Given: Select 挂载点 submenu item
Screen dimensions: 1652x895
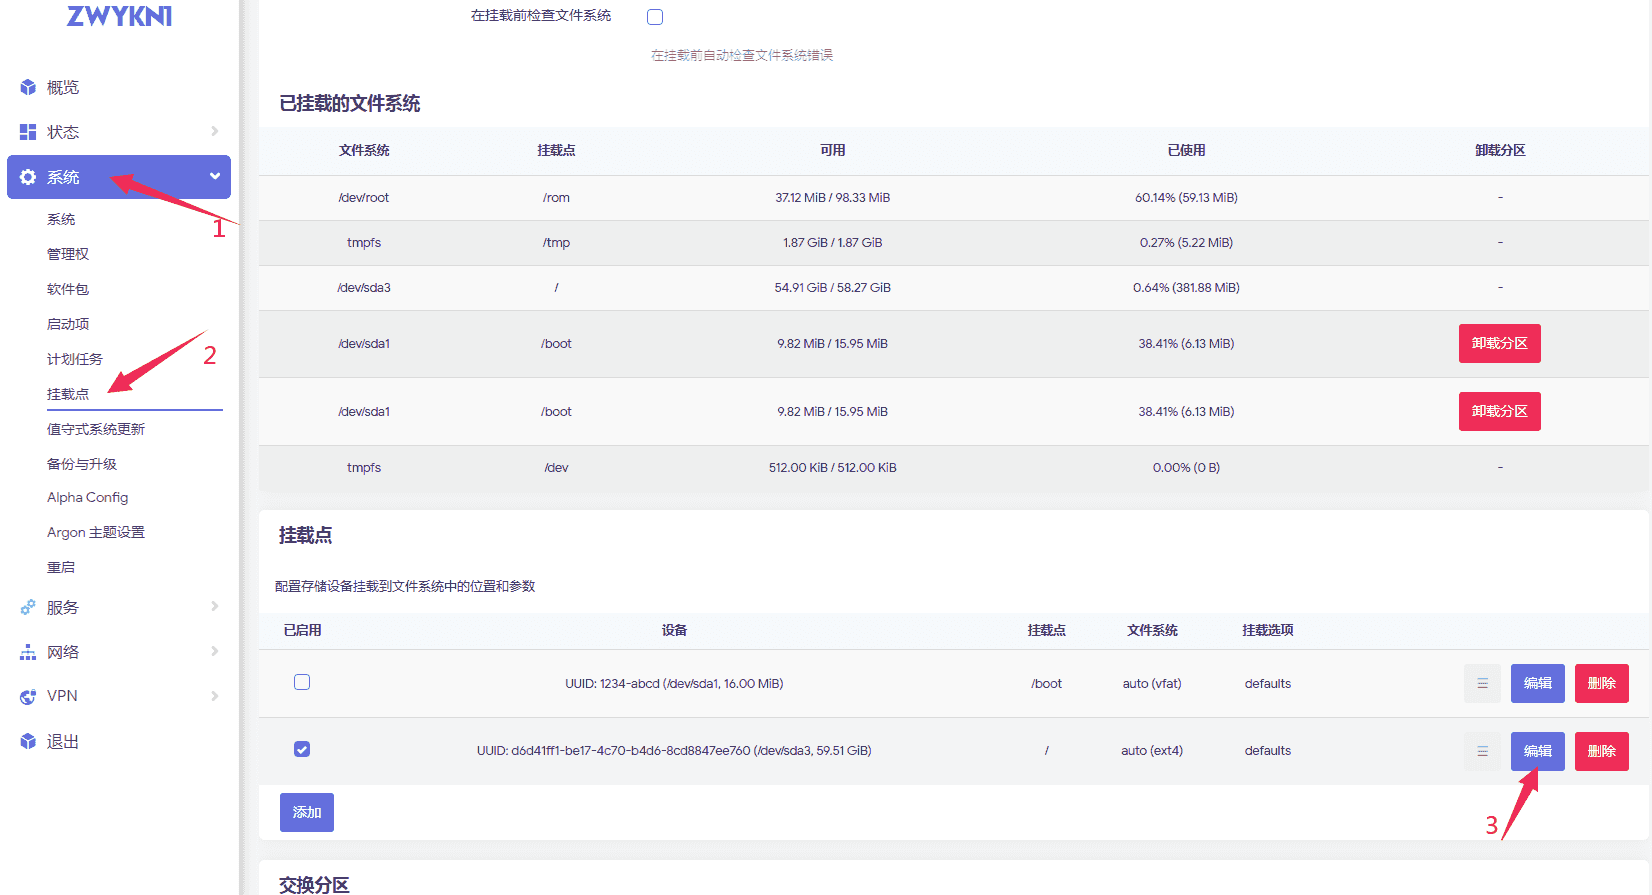Looking at the screenshot, I should pos(68,394).
